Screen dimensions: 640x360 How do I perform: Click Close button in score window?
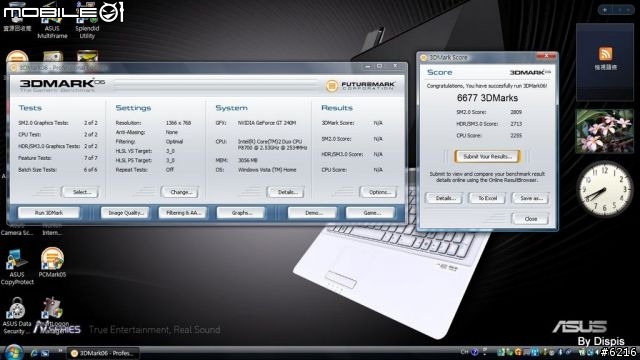point(531,219)
